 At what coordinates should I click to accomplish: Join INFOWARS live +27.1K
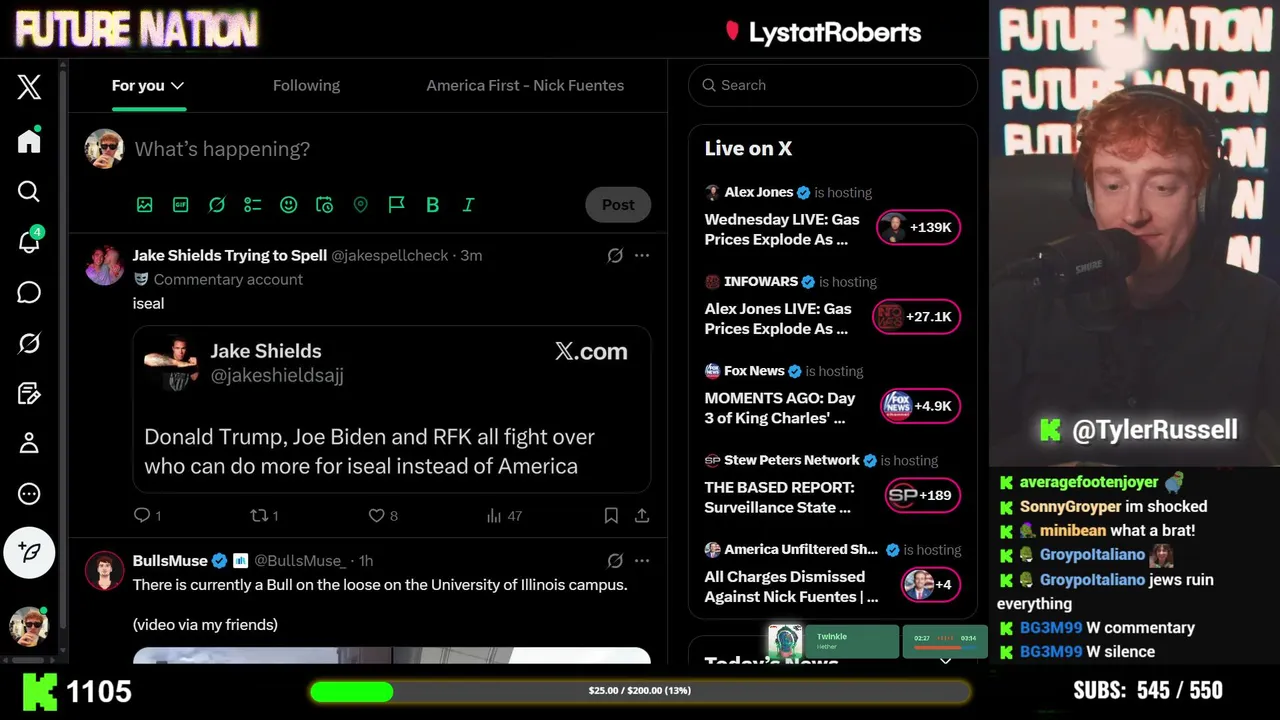[916, 317]
